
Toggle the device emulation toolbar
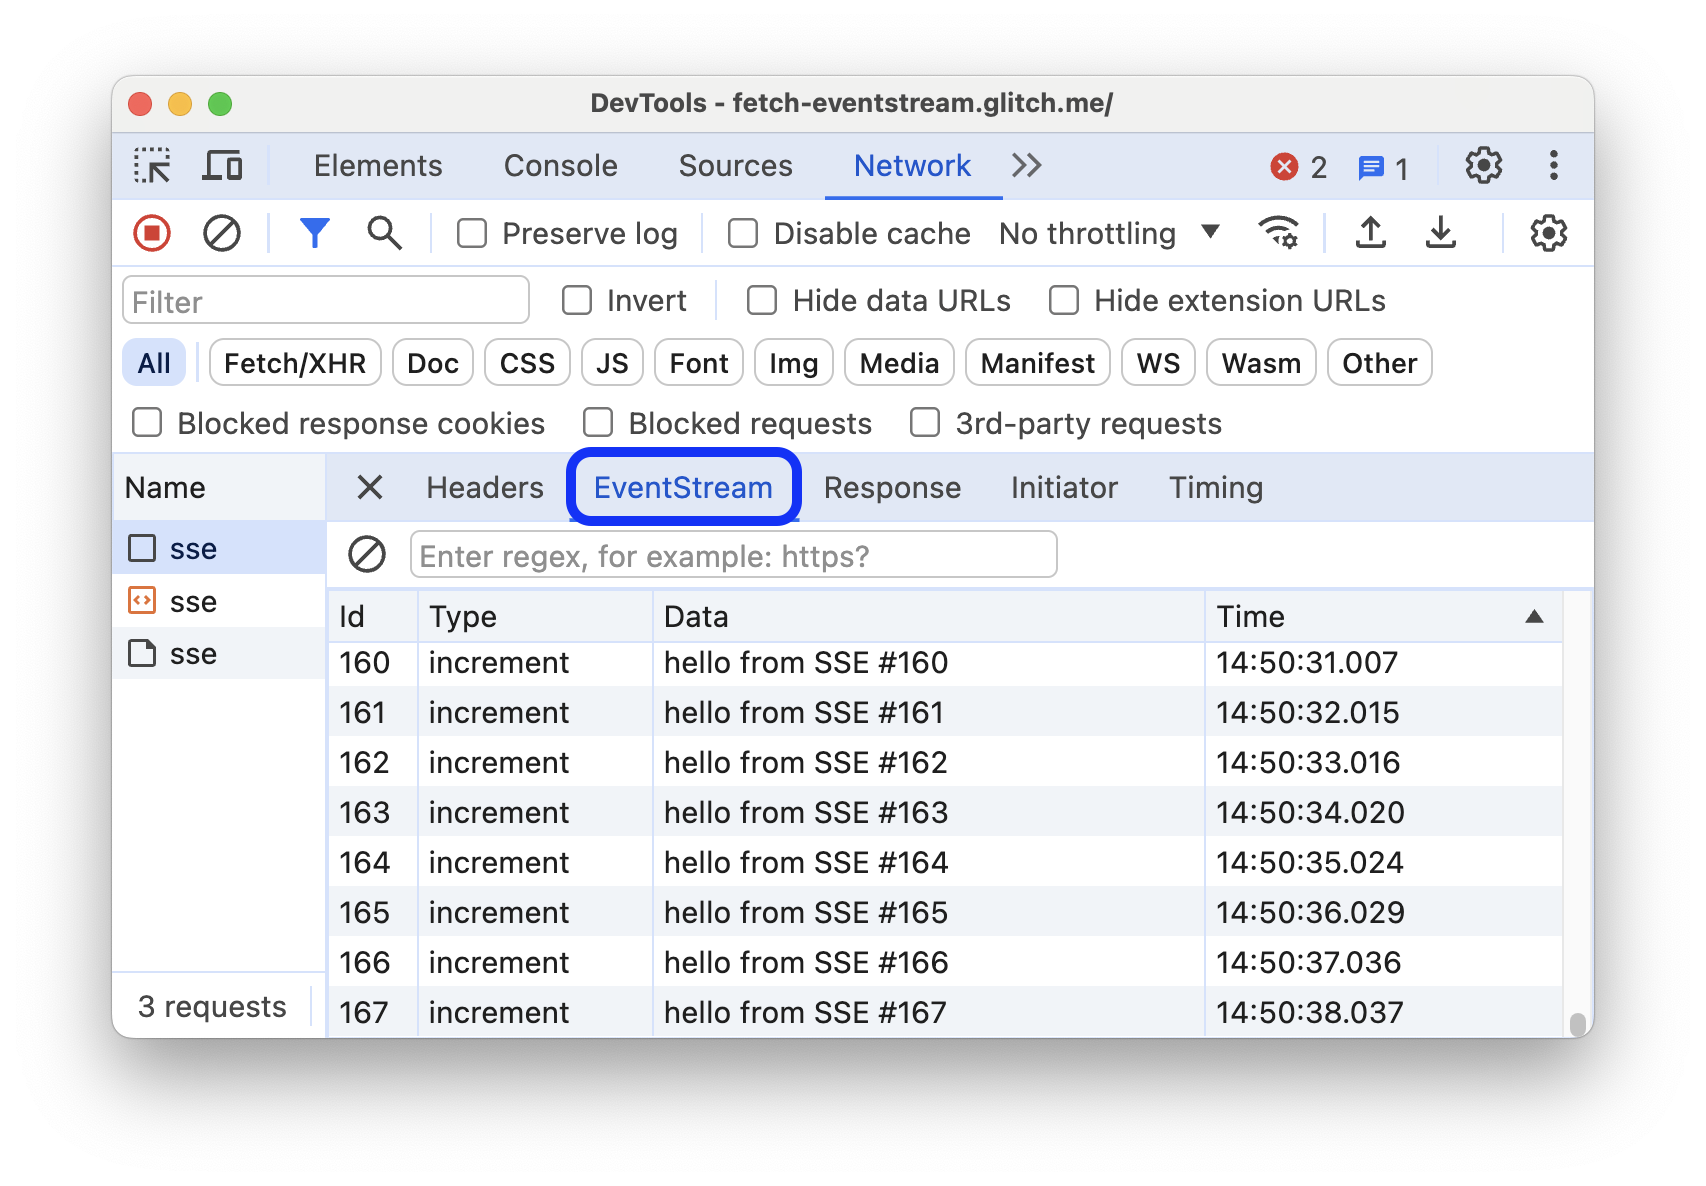coord(223,165)
